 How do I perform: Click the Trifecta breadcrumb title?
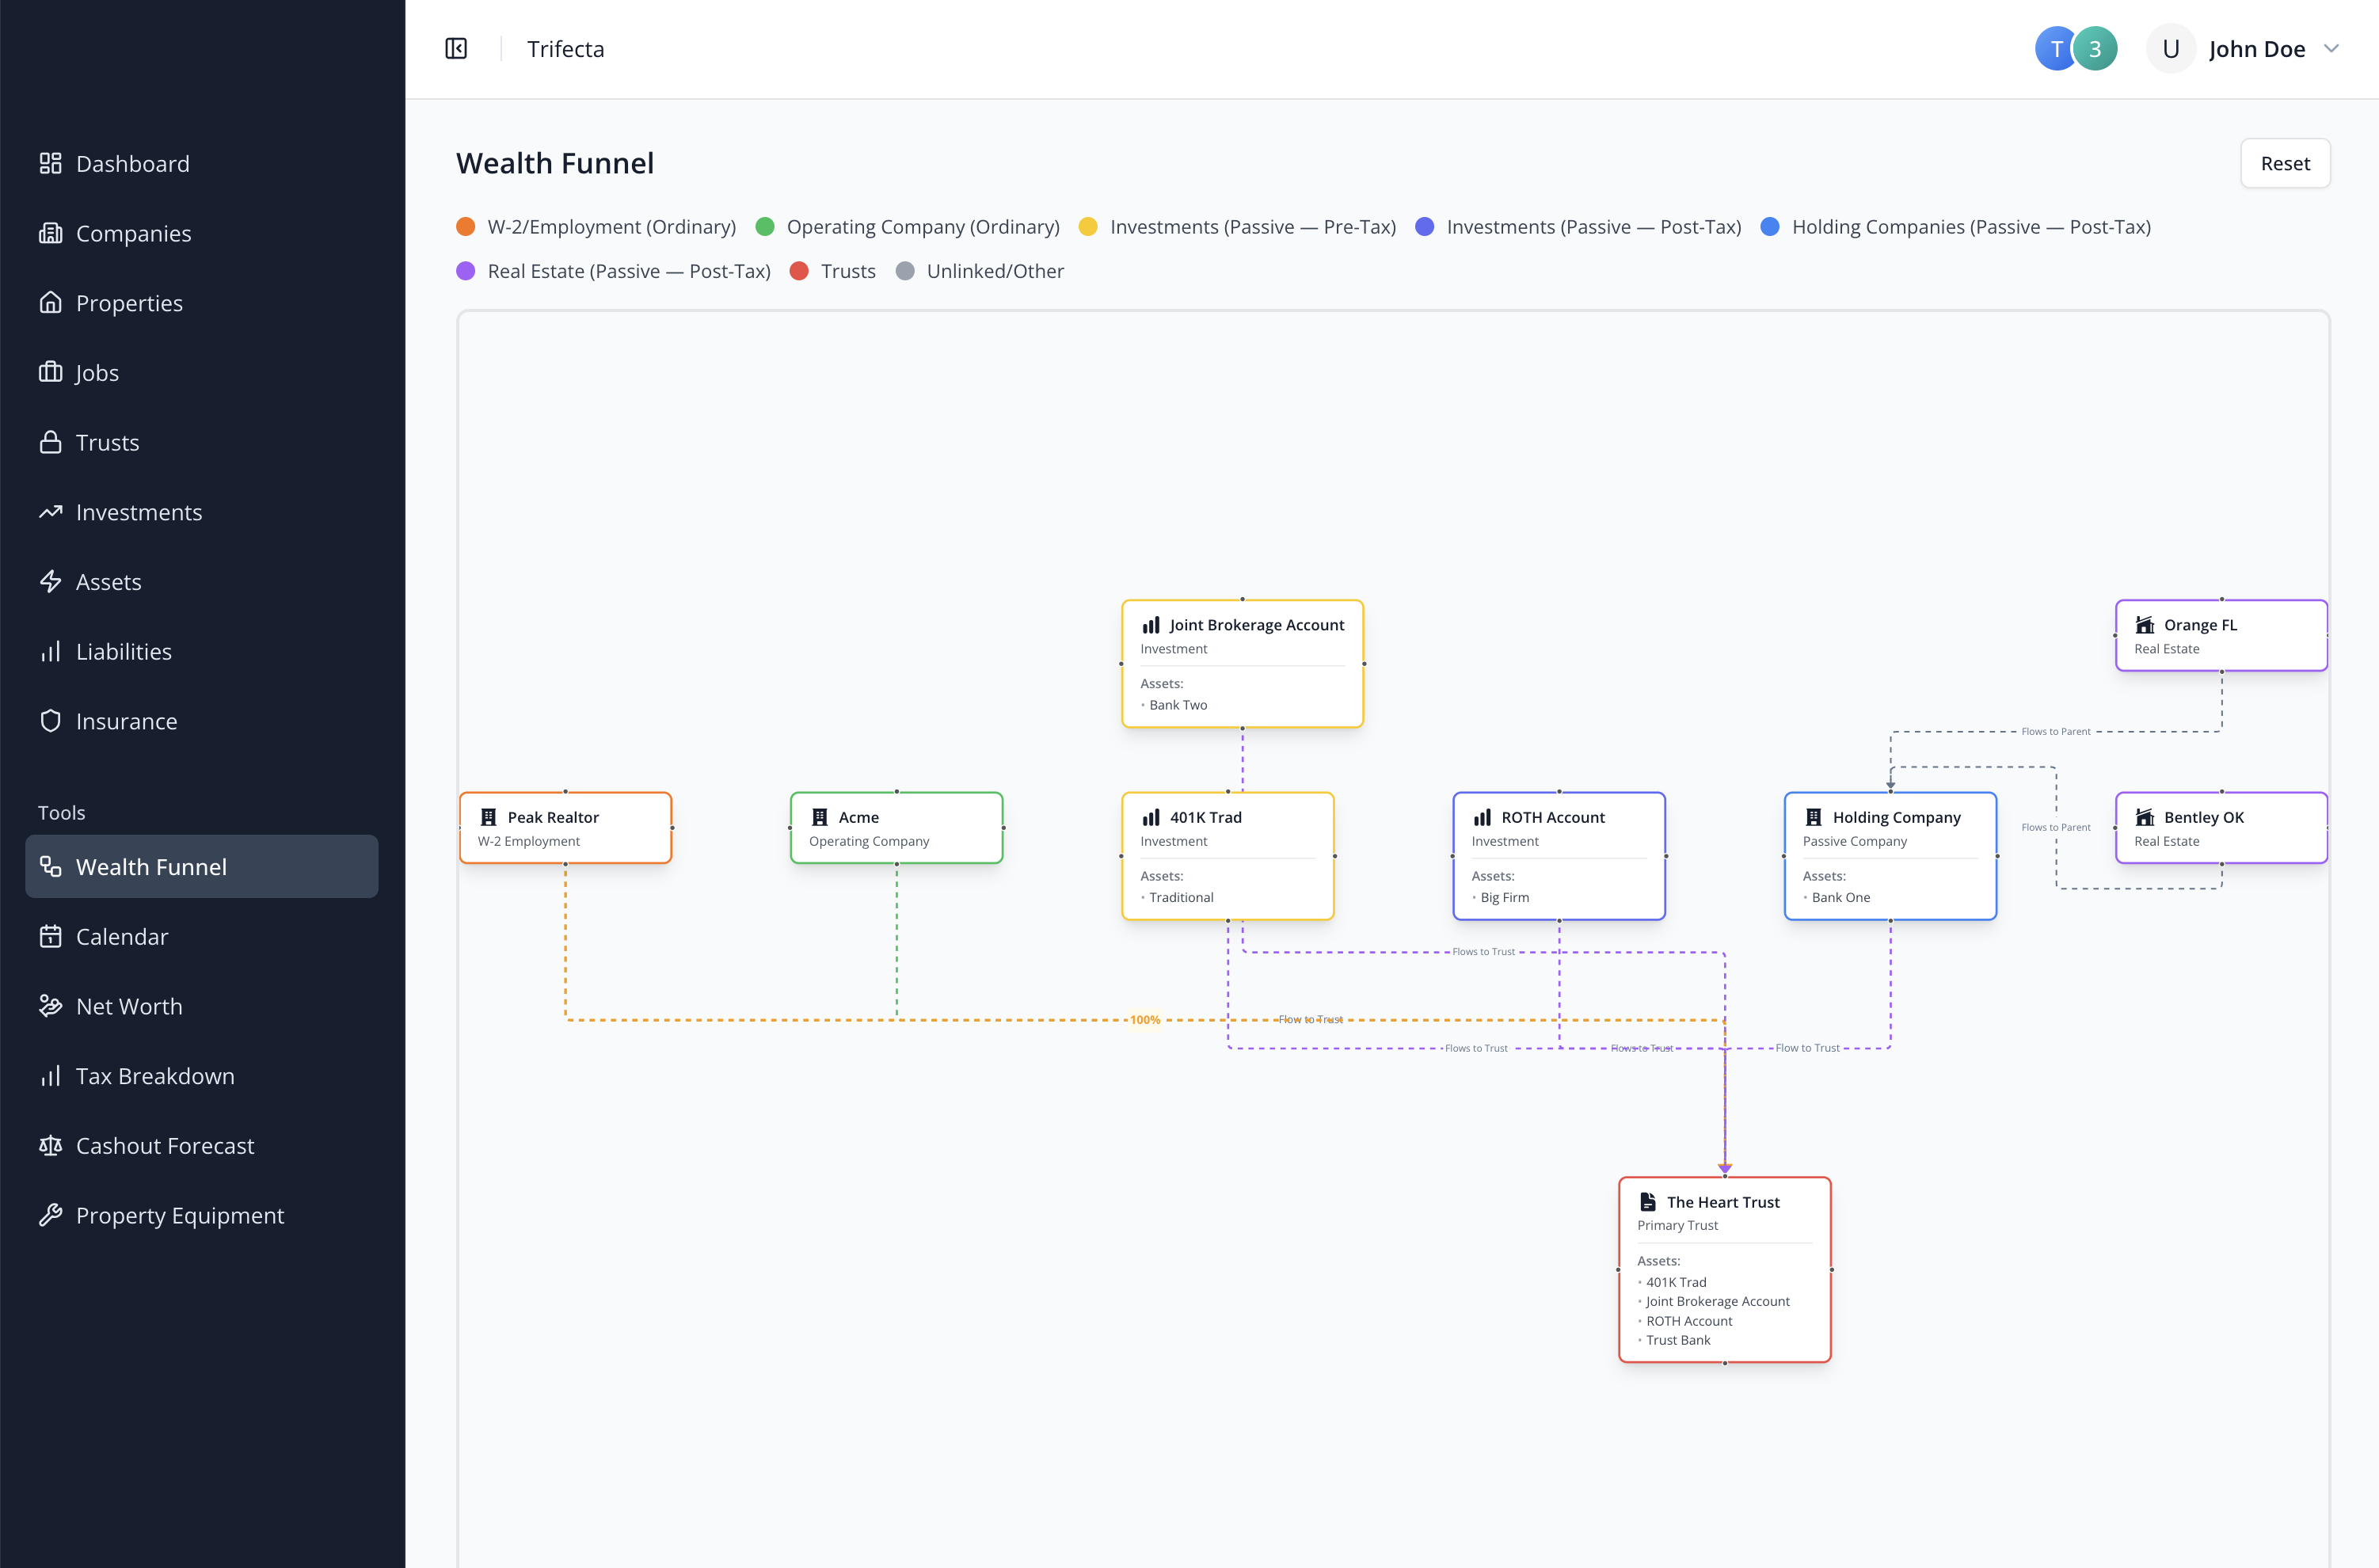[x=566, y=49]
